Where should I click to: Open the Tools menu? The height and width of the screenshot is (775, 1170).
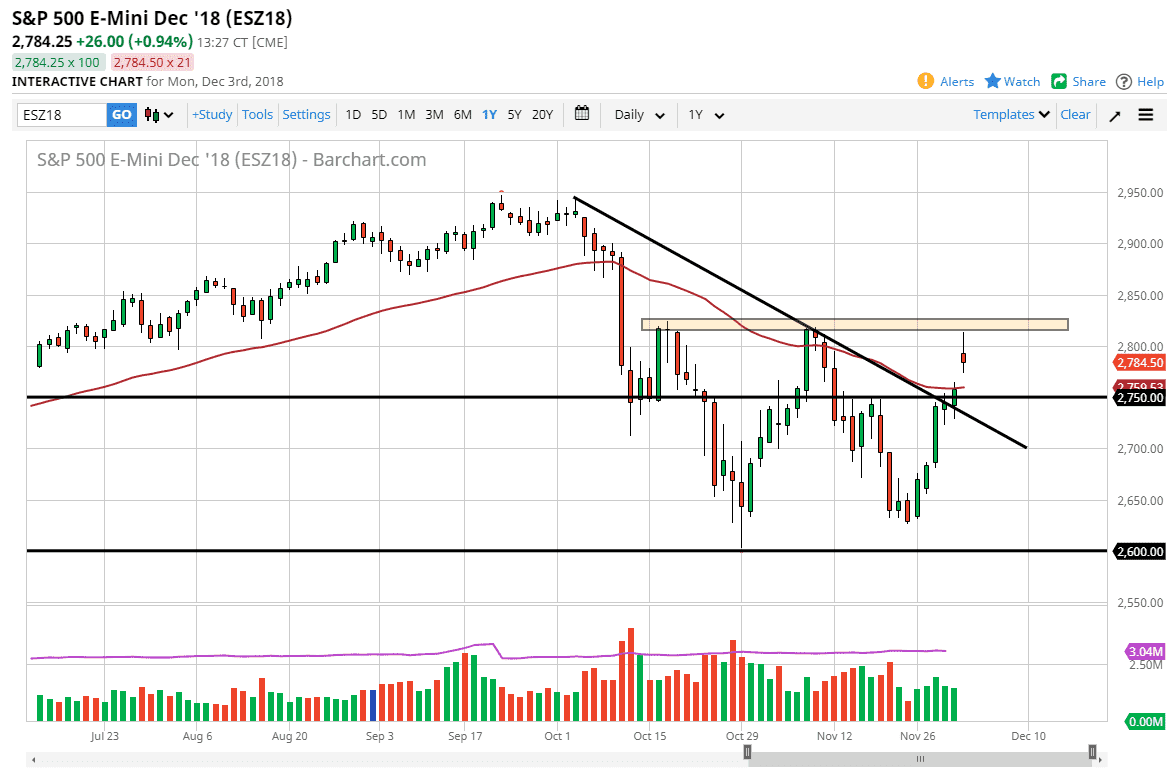[257, 115]
